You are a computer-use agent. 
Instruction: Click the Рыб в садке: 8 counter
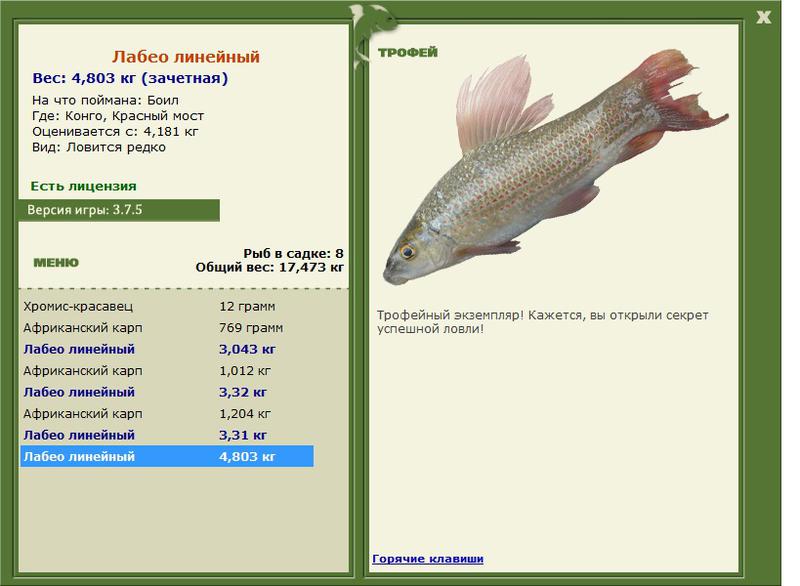pyautogui.click(x=293, y=253)
